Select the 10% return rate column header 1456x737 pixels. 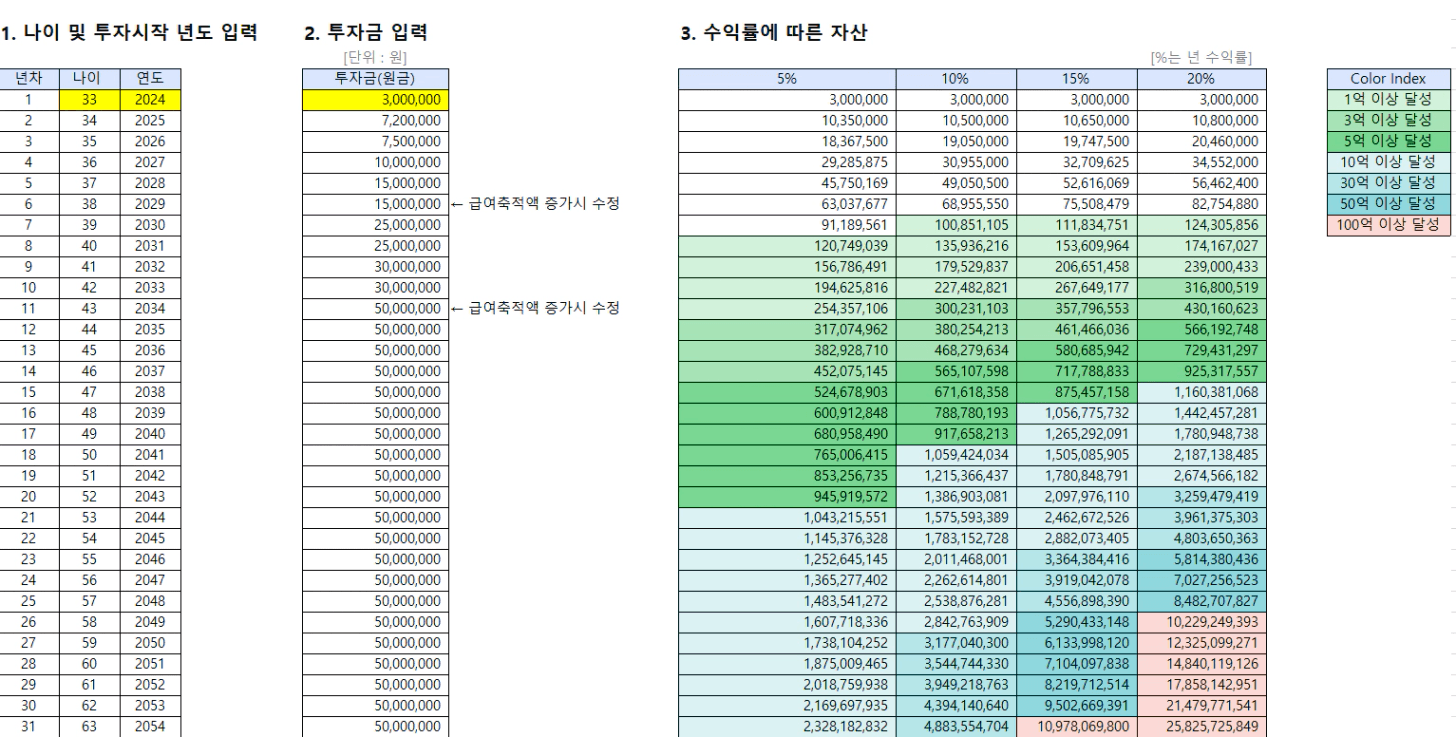click(x=956, y=79)
